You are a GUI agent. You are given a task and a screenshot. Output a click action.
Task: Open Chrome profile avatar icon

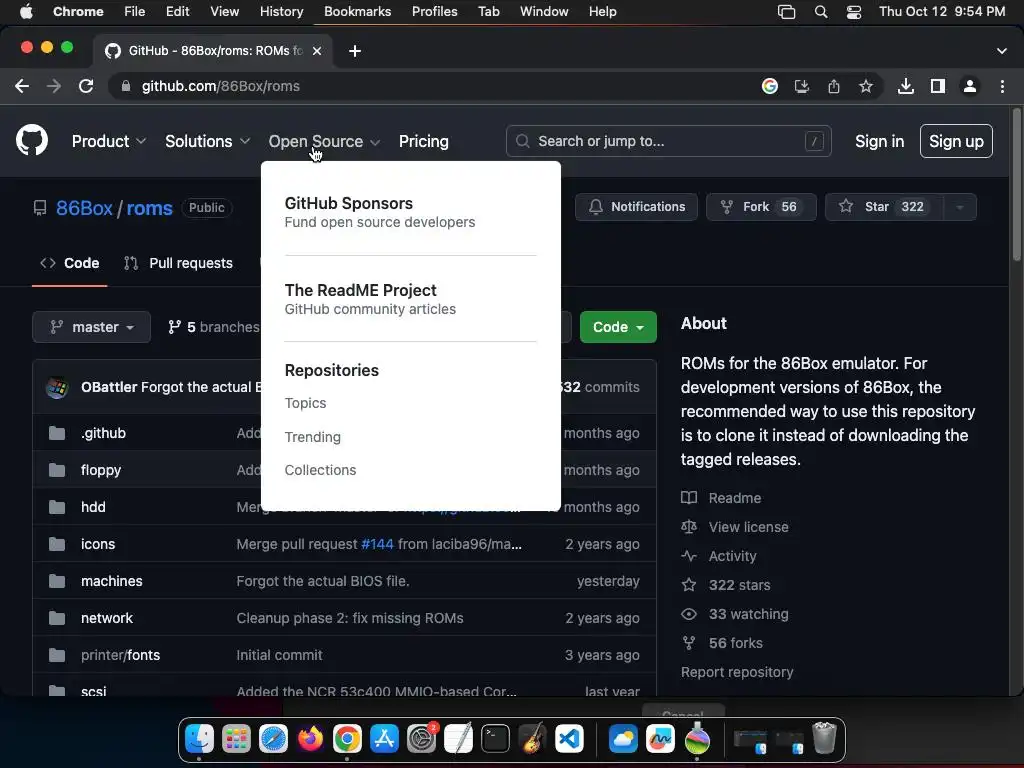point(970,86)
